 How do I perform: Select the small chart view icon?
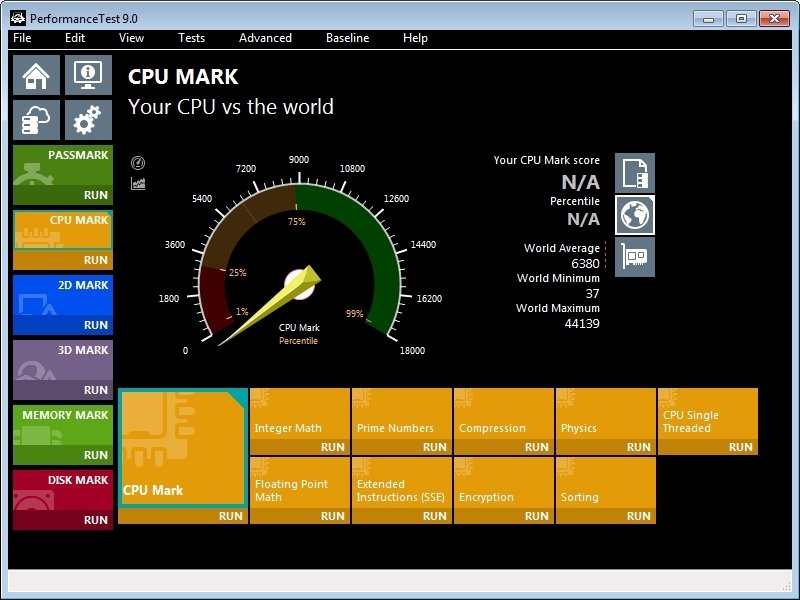click(x=138, y=184)
